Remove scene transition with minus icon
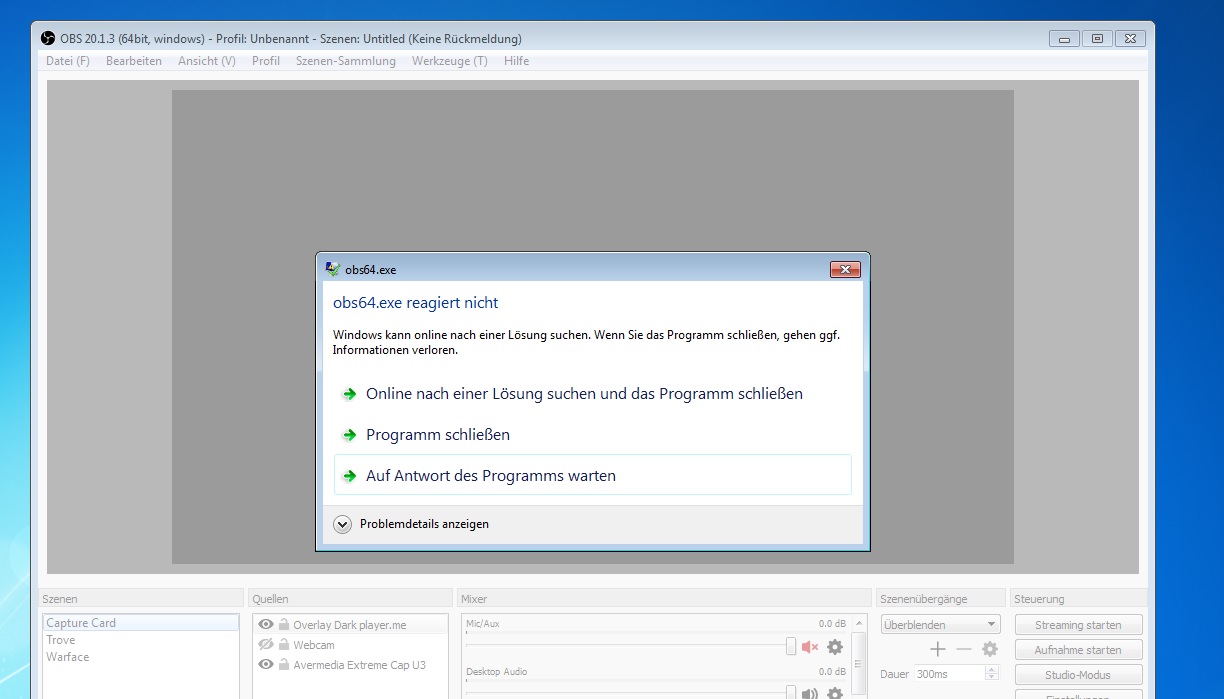Image resolution: width=1224 pixels, height=699 pixels. tap(964, 649)
